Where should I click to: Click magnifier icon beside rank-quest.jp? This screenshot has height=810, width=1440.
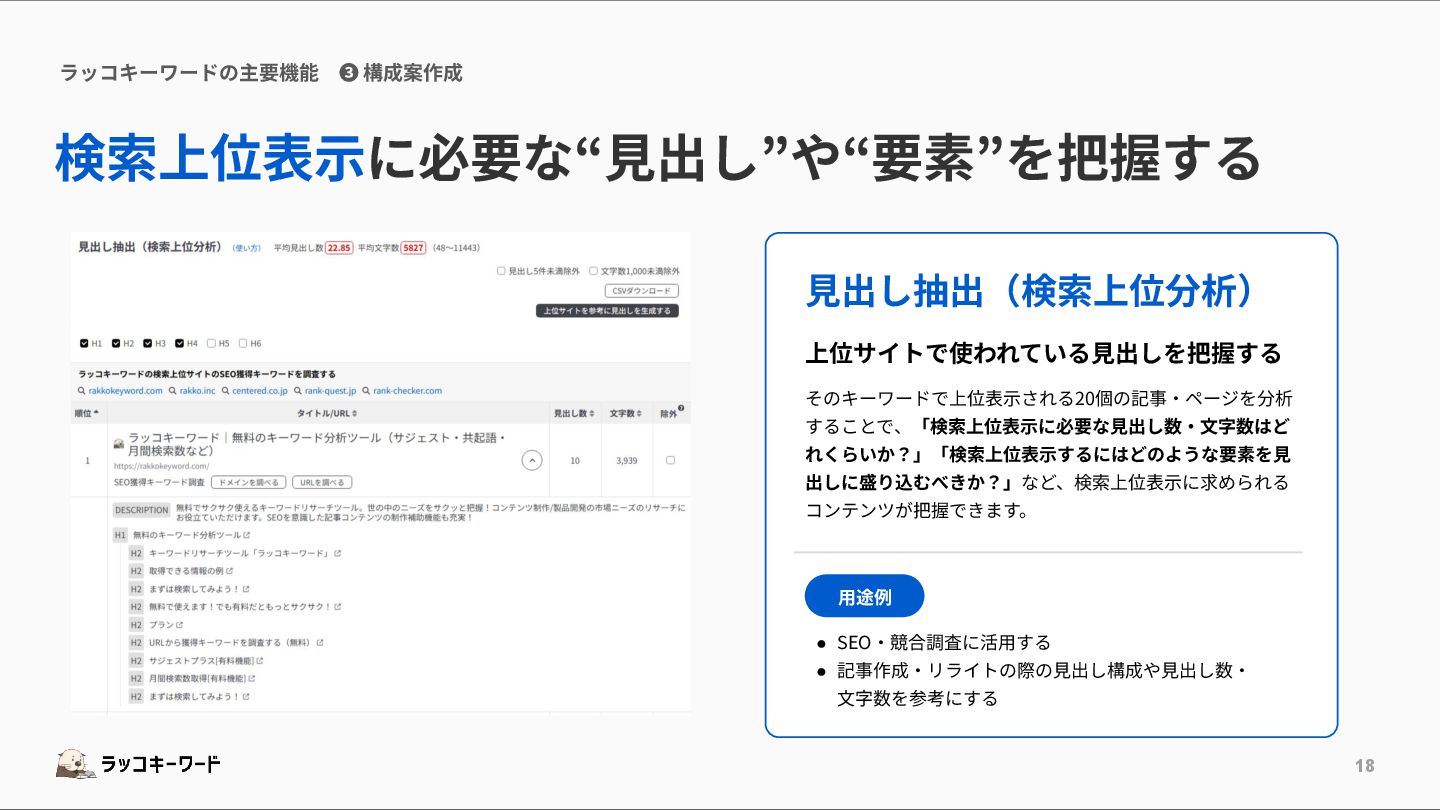click(298, 391)
